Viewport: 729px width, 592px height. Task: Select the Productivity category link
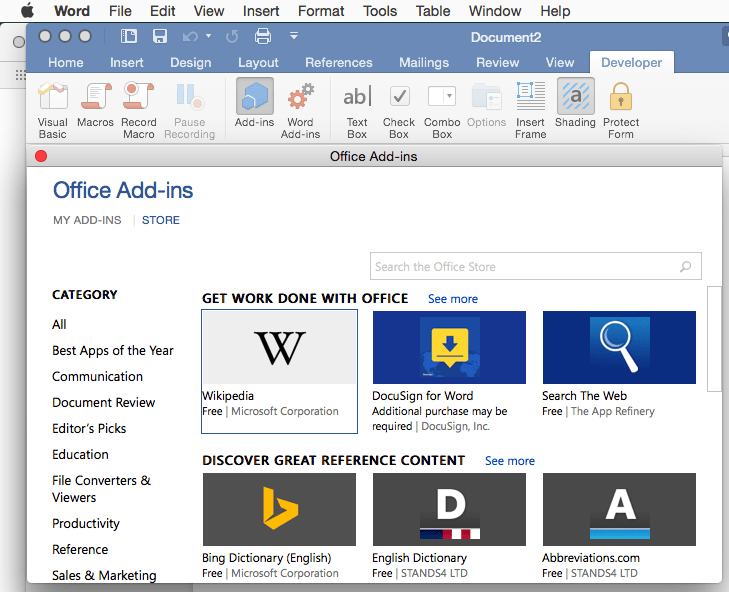pos(86,524)
